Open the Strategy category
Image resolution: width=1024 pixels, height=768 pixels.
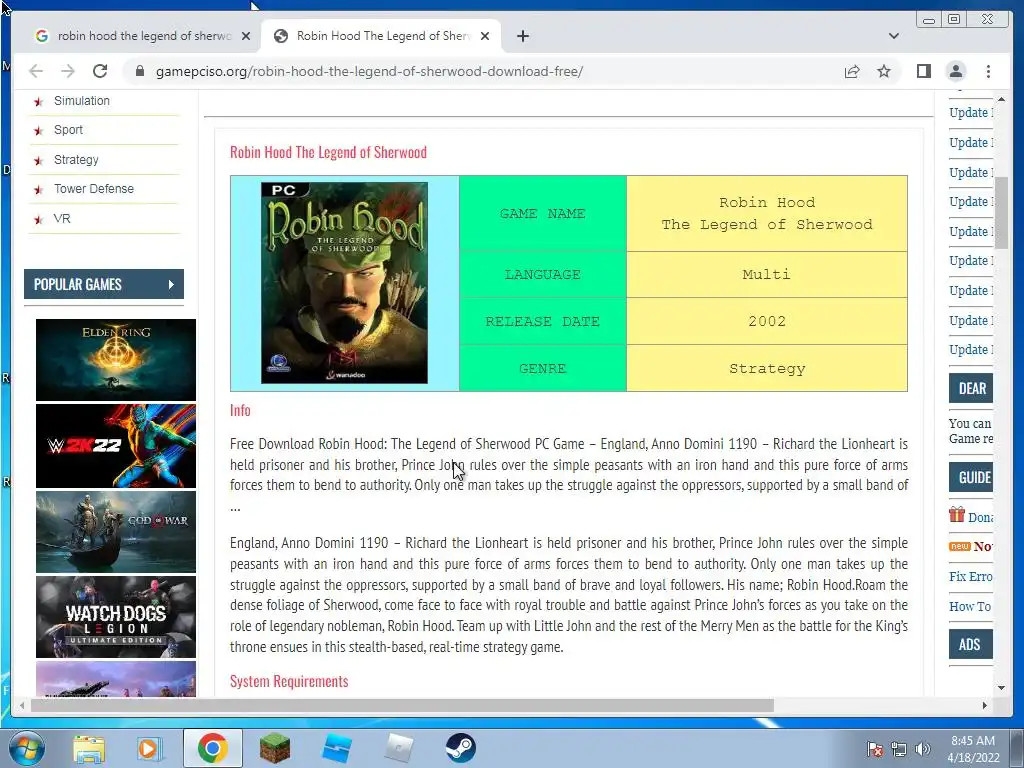76,159
